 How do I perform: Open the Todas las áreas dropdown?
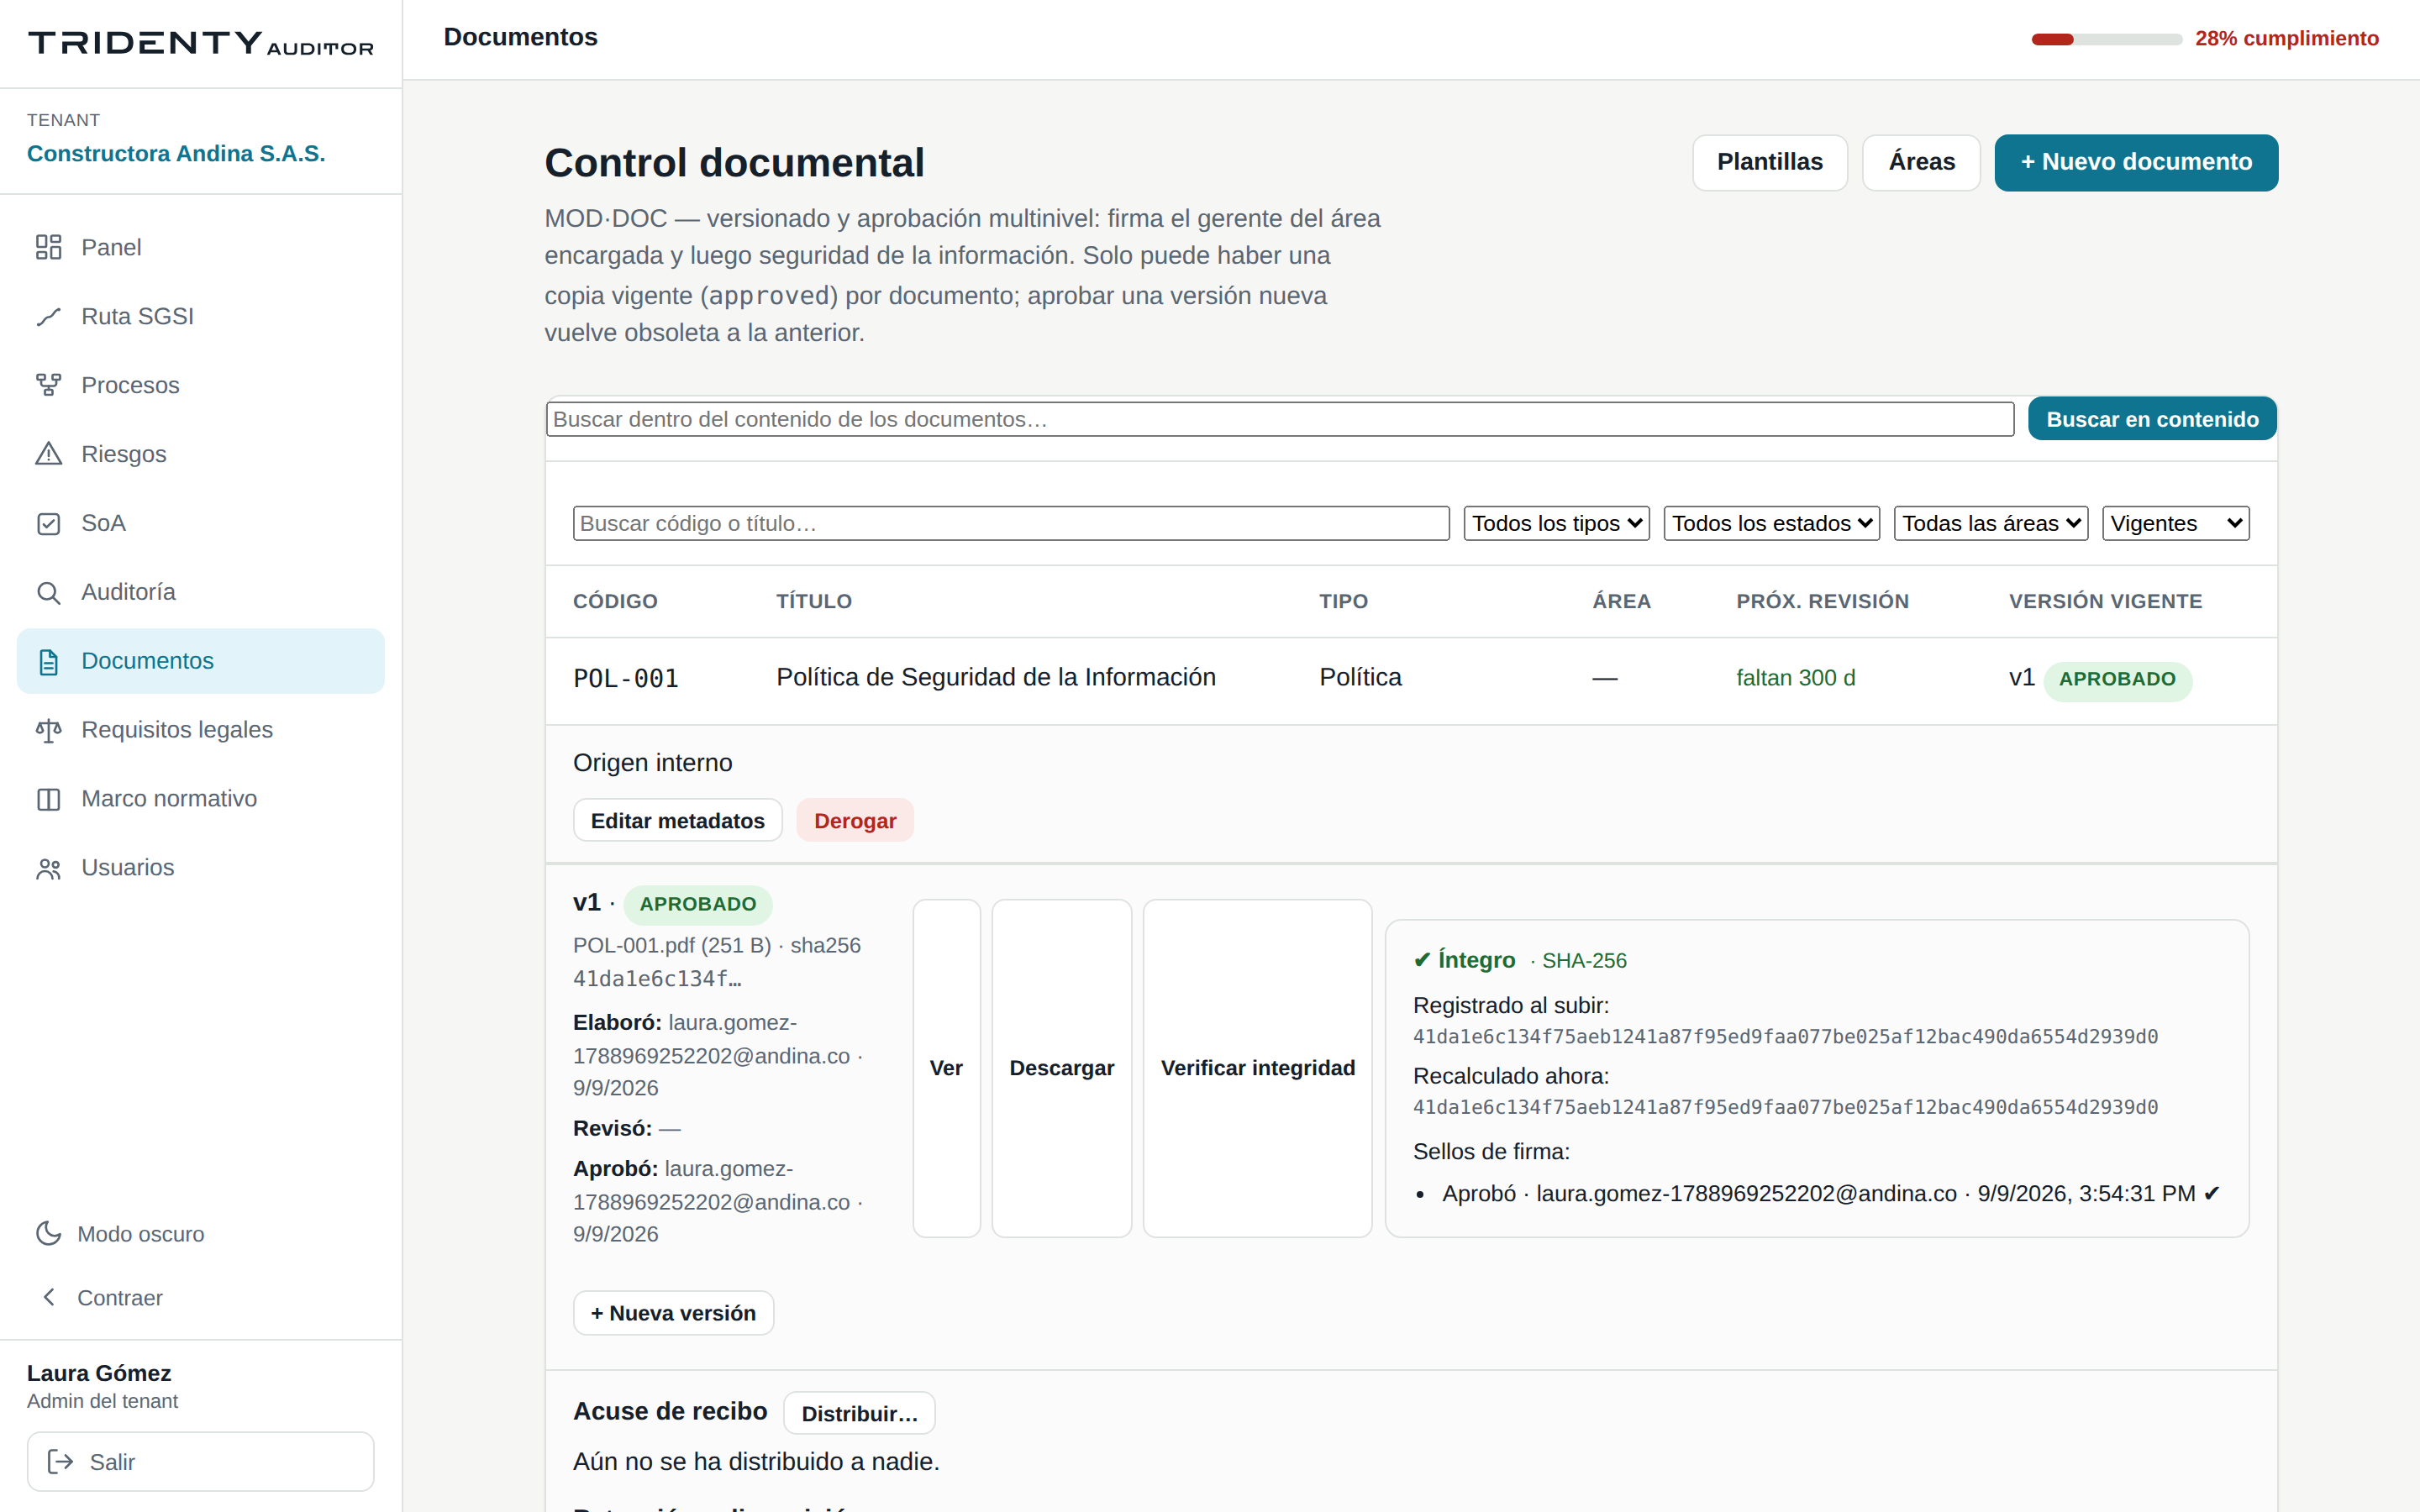click(x=1990, y=523)
